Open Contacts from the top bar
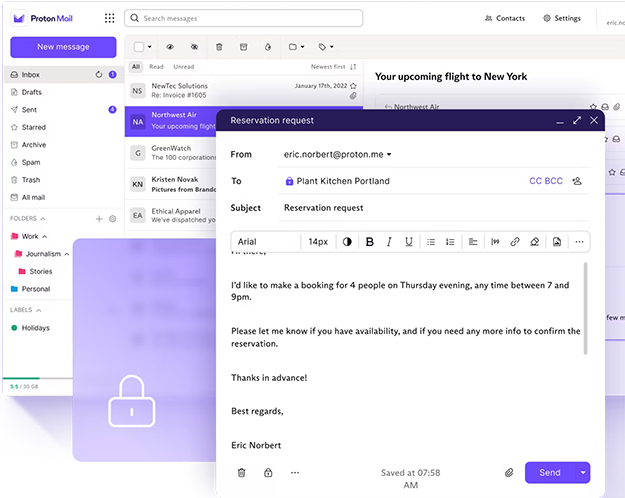Image resolution: width=625 pixels, height=498 pixels. point(505,18)
